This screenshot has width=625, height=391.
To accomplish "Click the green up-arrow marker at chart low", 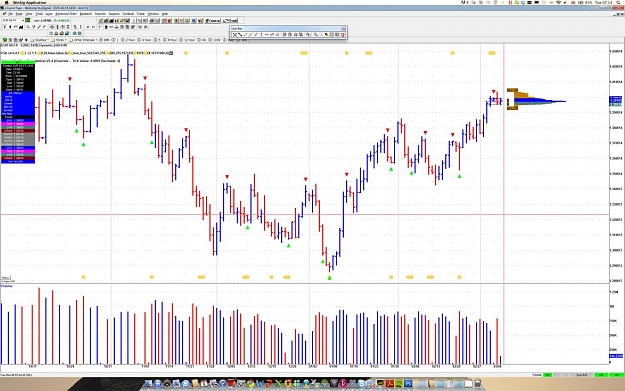I will 330,278.
